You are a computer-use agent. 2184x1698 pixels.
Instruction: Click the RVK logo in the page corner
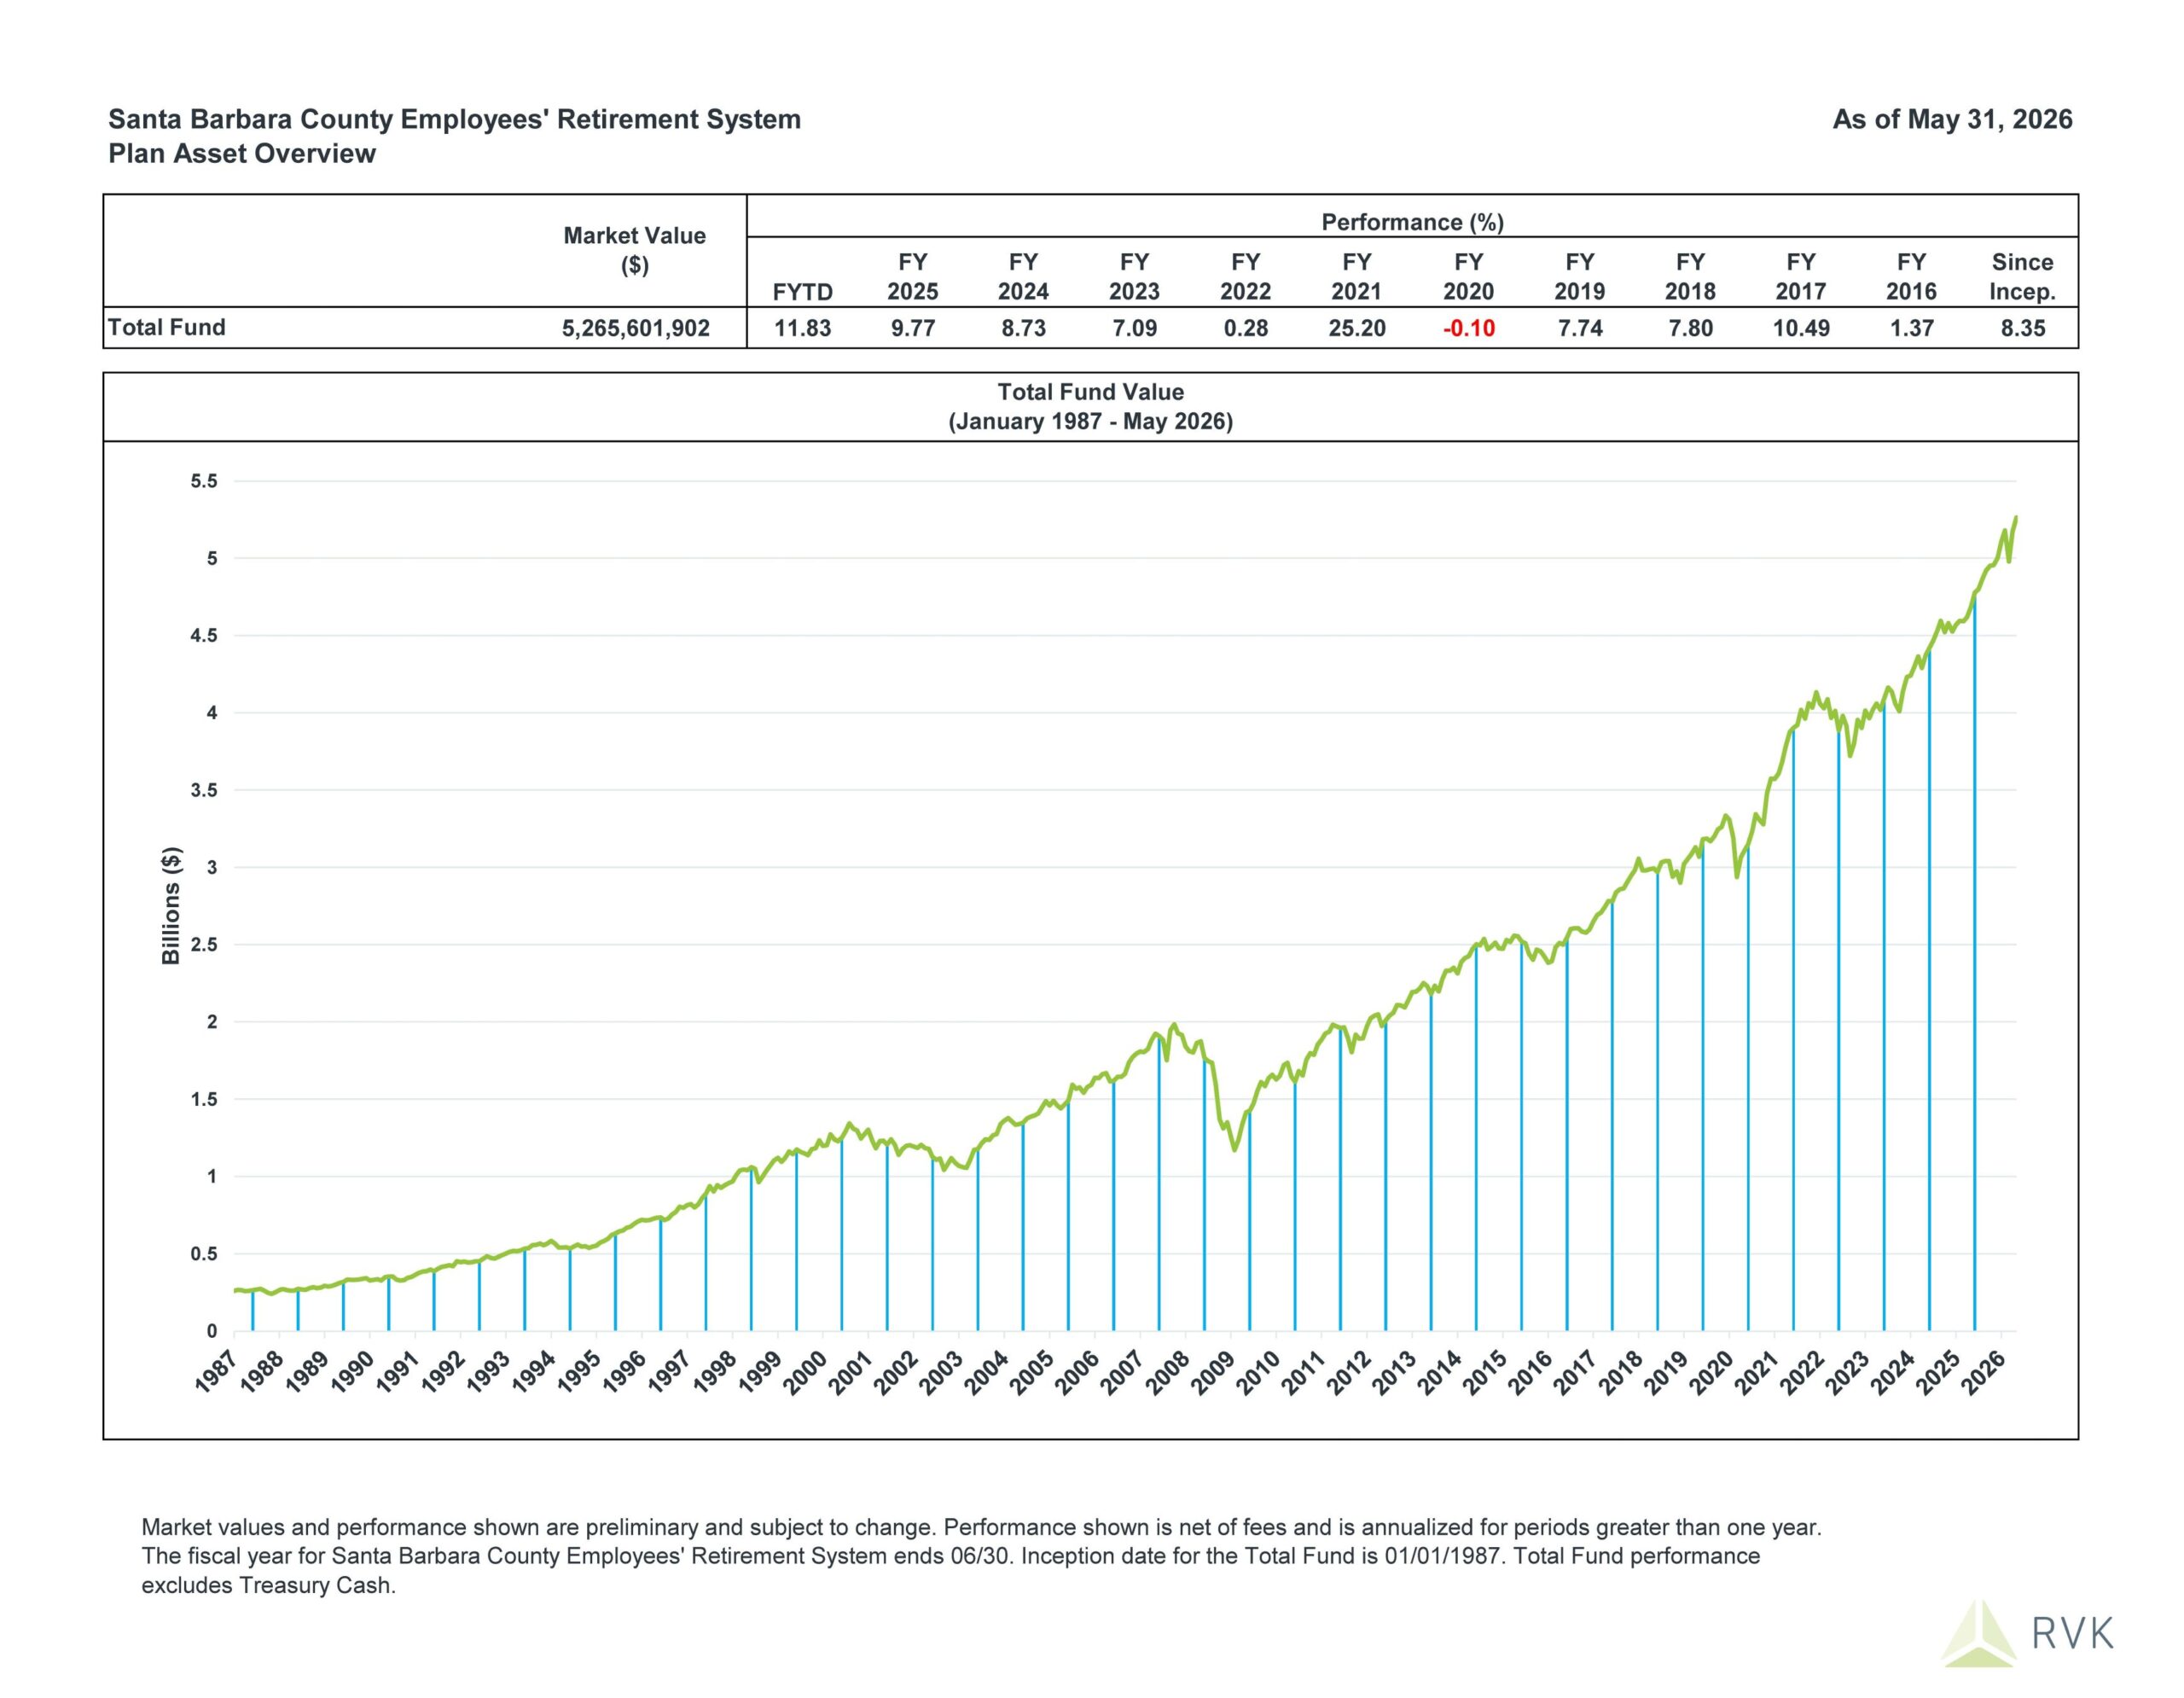pos(2029,1633)
